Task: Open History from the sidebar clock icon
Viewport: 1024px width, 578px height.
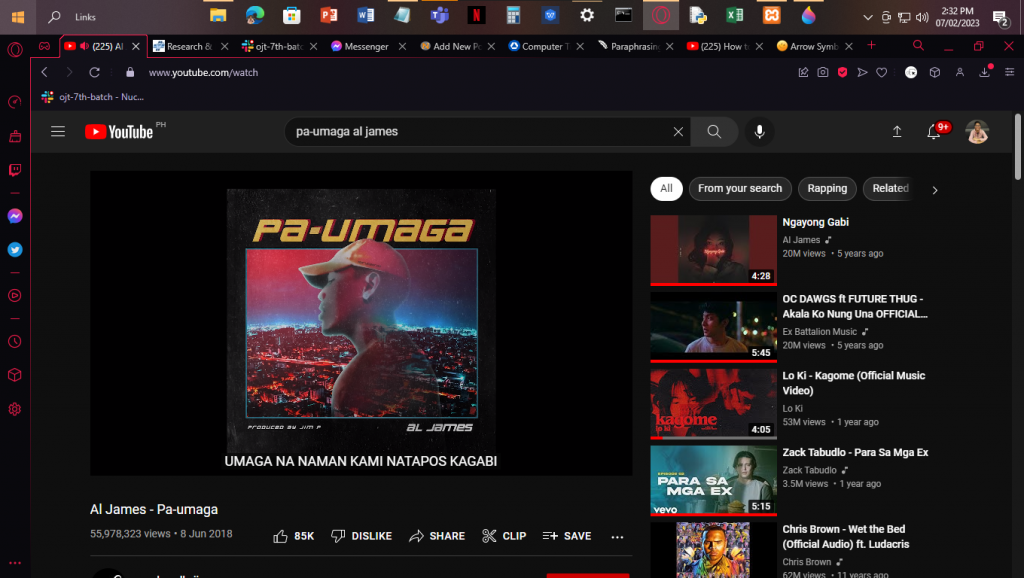Action: pyautogui.click(x=14, y=342)
